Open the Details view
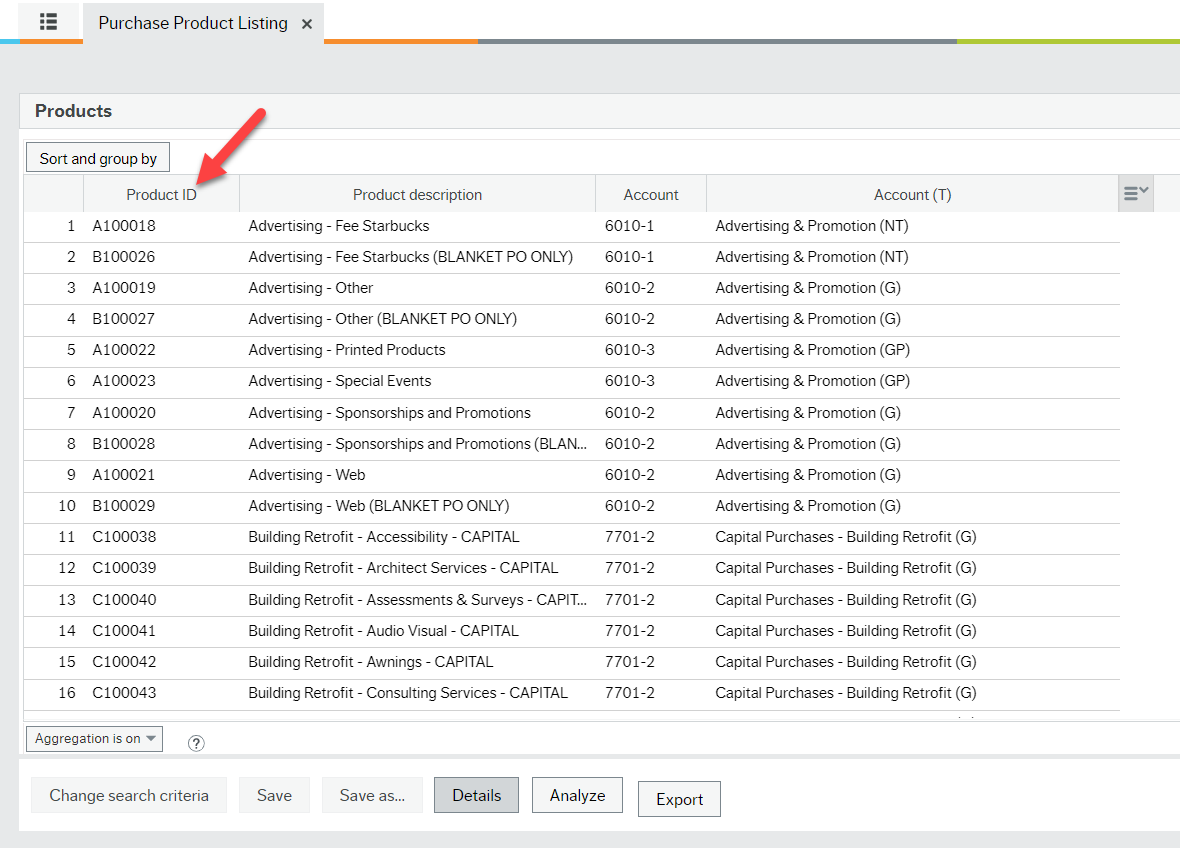 point(476,795)
